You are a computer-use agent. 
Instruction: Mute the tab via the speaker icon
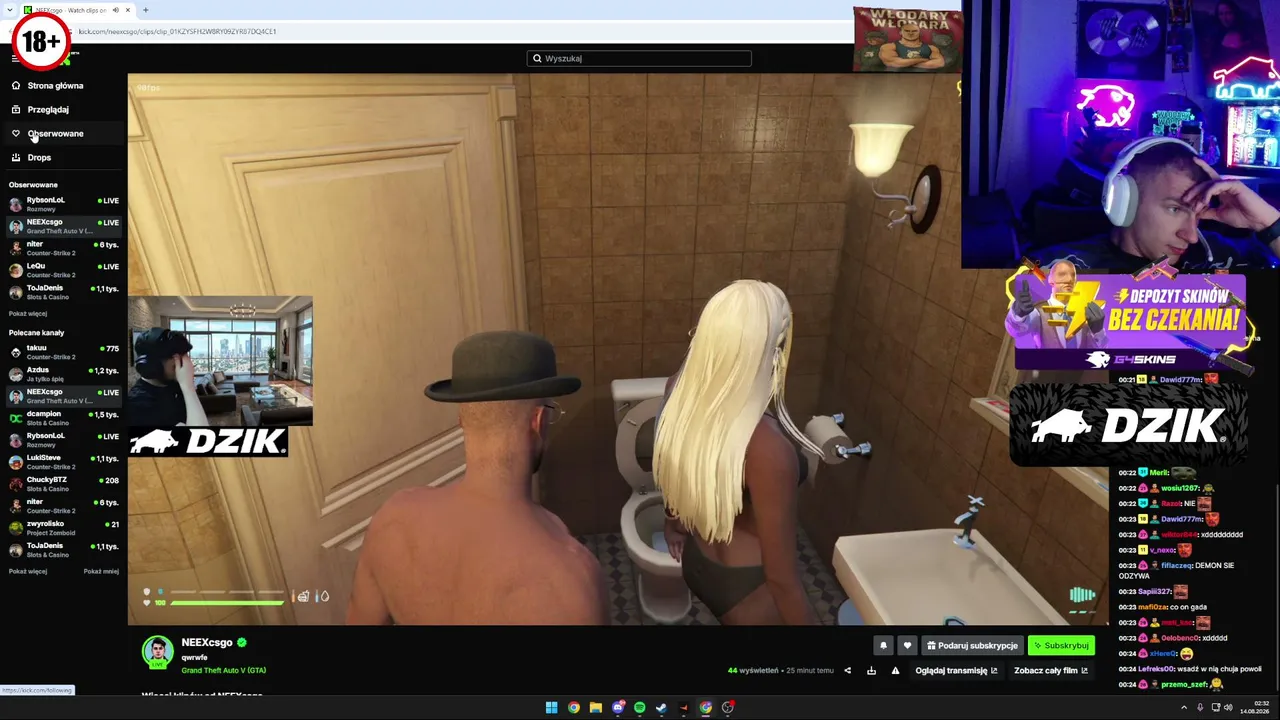point(115,10)
